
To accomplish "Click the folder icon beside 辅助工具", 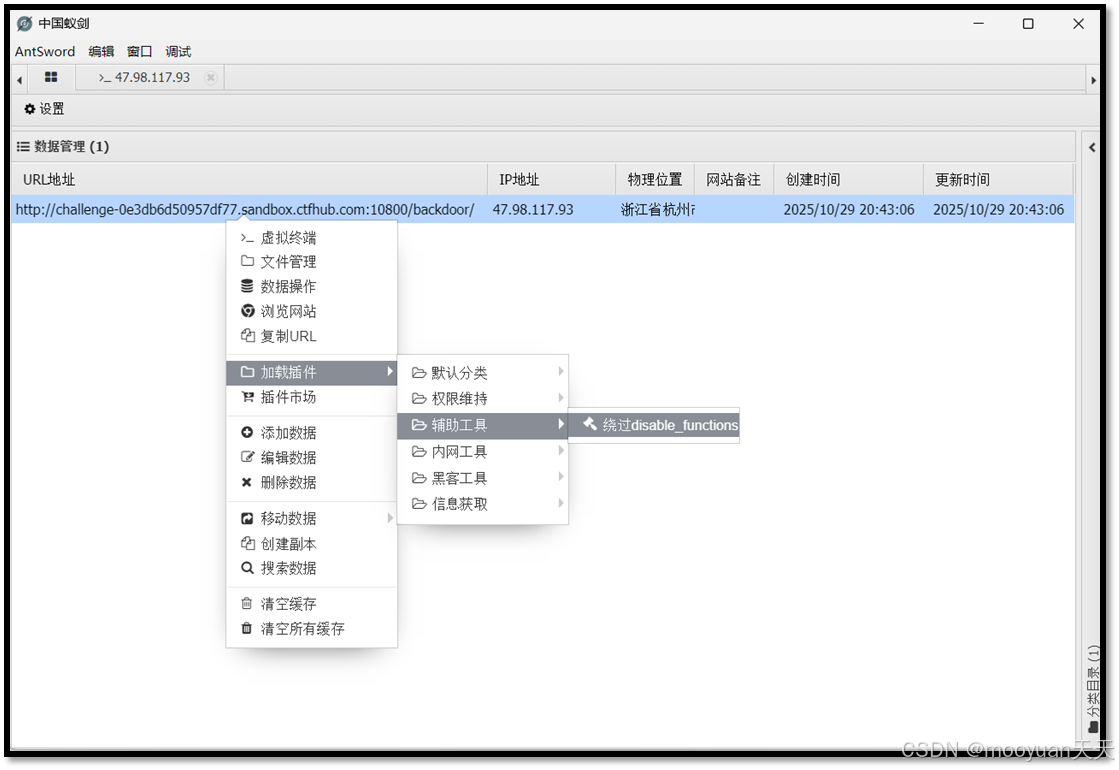I will [419, 425].
